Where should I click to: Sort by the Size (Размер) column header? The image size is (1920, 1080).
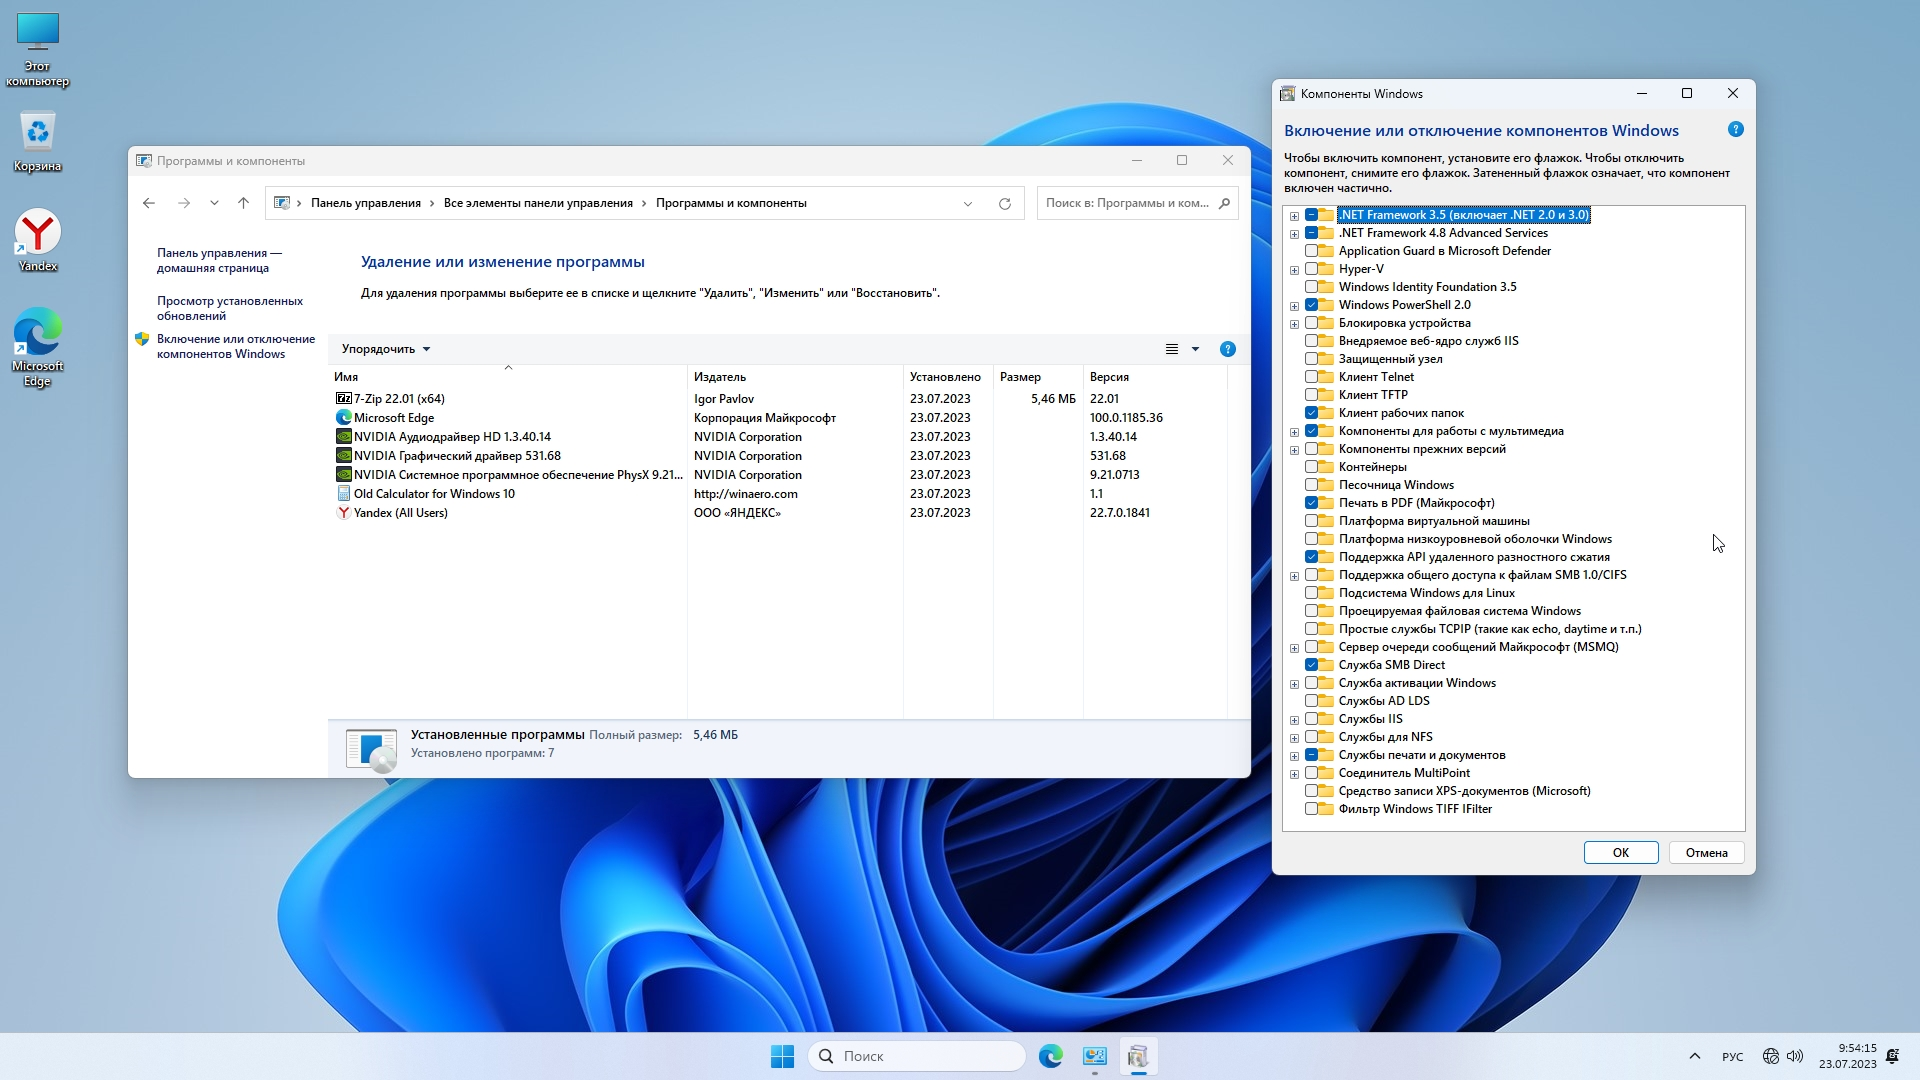click(1020, 377)
